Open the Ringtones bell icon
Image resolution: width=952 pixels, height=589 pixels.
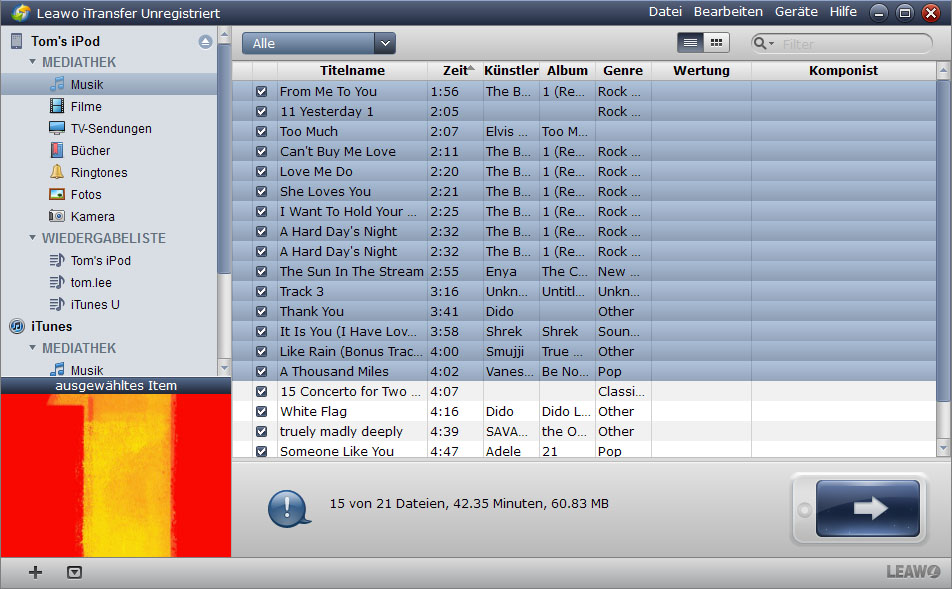coord(57,172)
